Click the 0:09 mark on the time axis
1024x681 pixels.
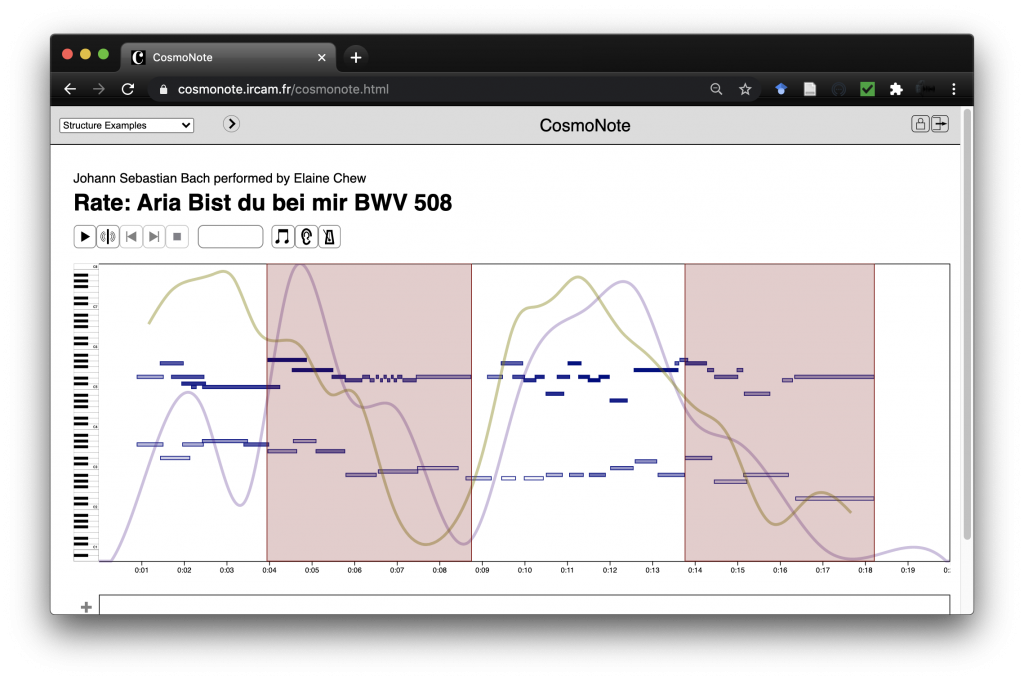click(x=482, y=570)
